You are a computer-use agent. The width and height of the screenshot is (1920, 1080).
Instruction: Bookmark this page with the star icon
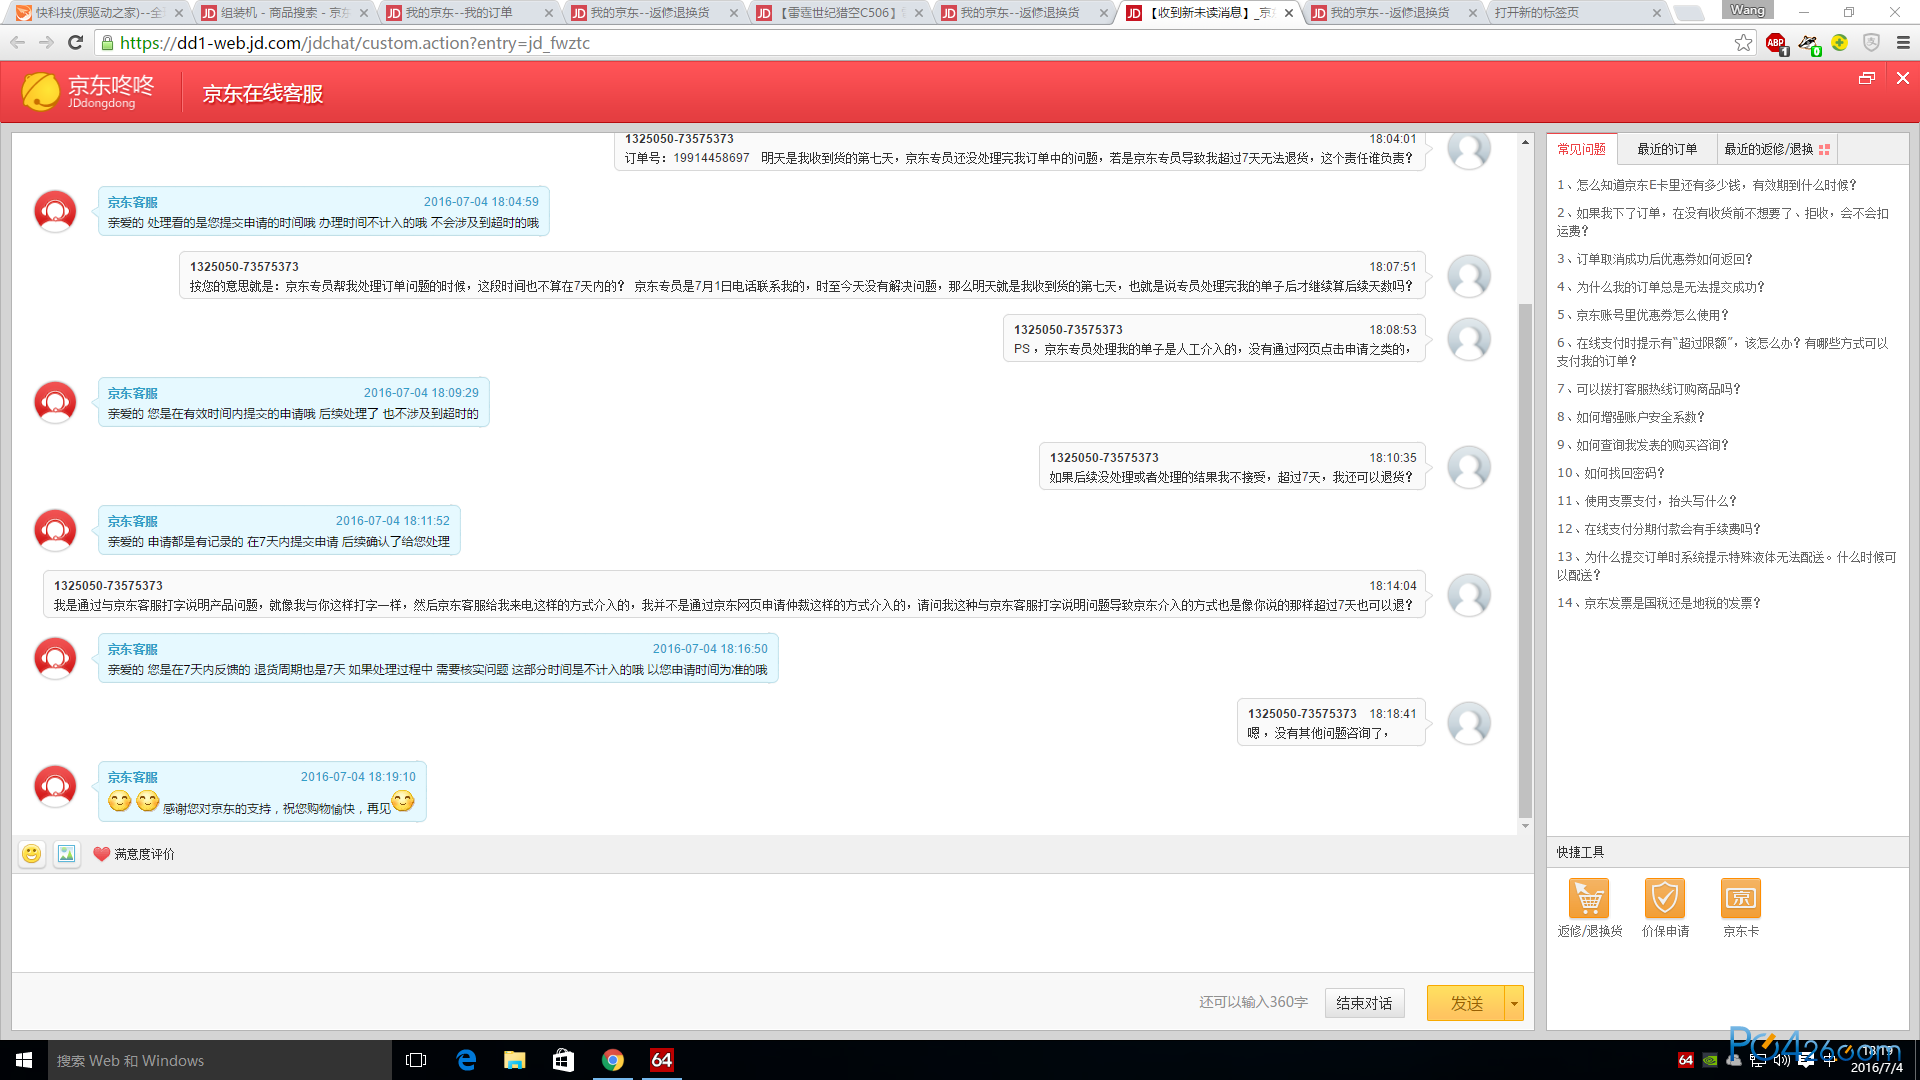click(x=1743, y=42)
